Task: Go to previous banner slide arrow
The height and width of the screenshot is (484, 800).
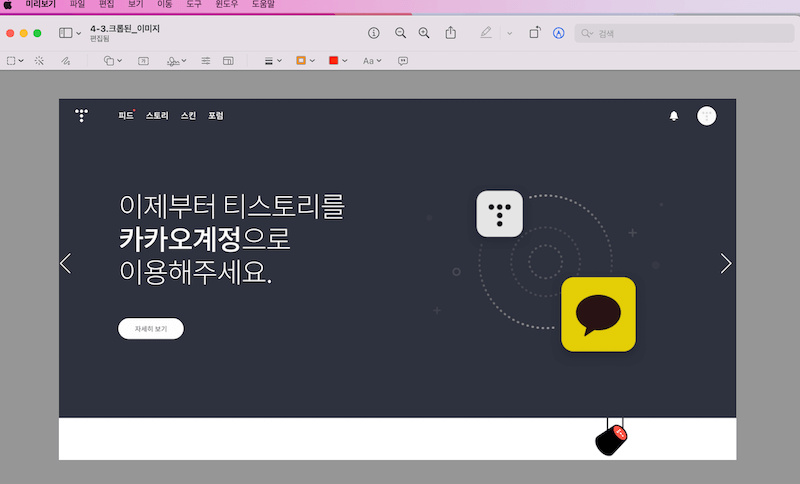Action: point(66,264)
